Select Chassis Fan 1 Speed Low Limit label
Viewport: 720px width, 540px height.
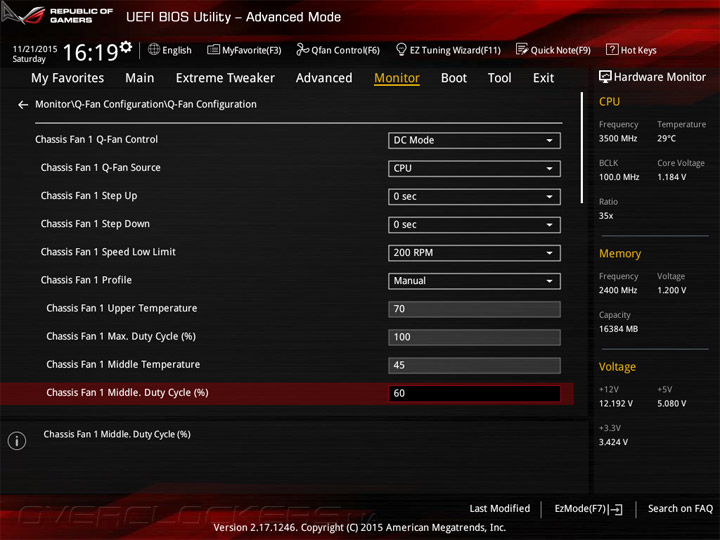(108, 252)
